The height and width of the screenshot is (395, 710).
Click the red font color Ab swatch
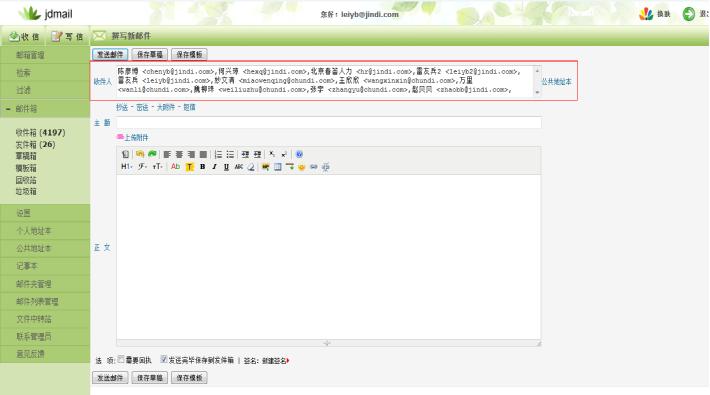point(175,167)
